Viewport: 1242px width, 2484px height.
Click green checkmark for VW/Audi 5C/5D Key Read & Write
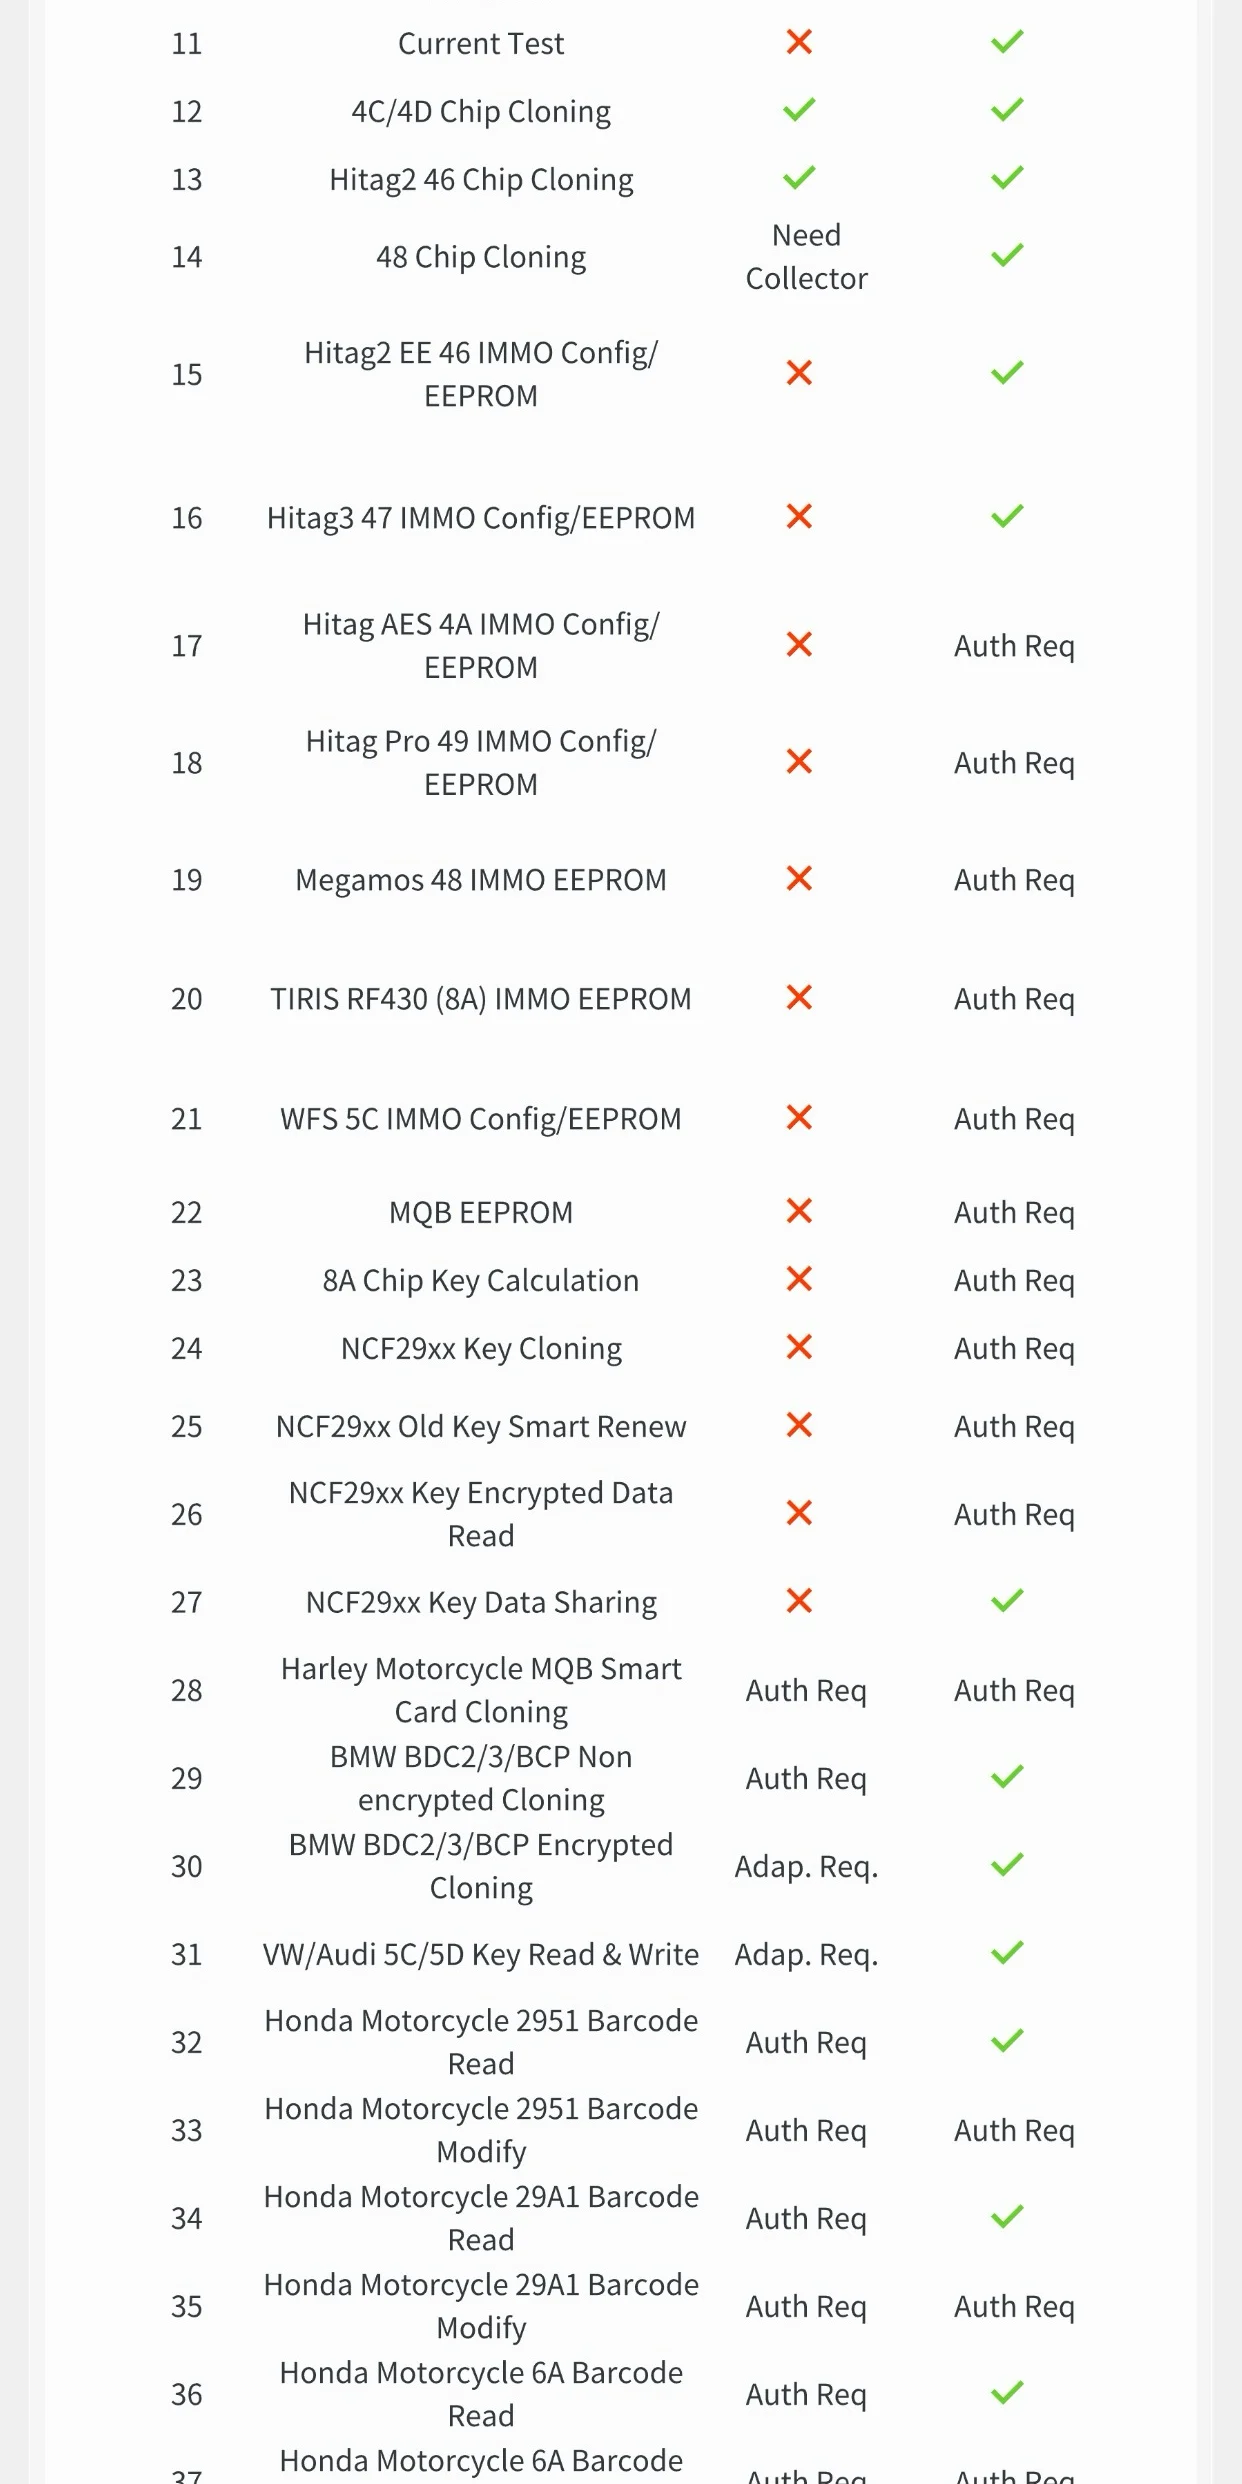pyautogui.click(x=1007, y=1952)
